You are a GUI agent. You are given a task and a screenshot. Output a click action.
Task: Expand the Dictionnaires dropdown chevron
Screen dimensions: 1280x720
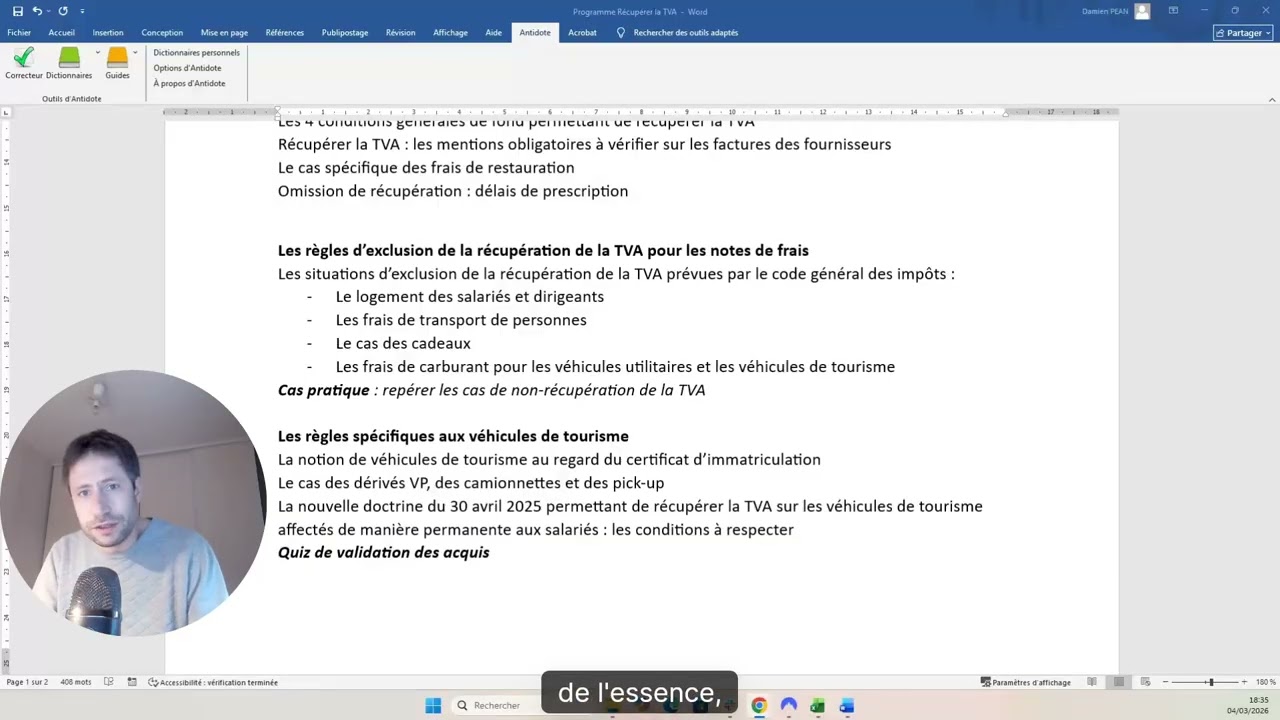tap(97, 52)
